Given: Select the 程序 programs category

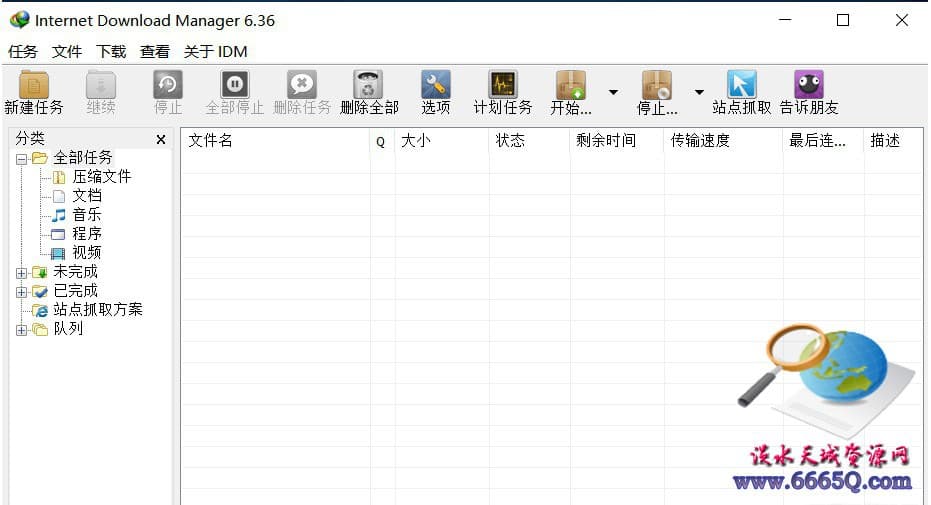Looking at the screenshot, I should [x=87, y=234].
